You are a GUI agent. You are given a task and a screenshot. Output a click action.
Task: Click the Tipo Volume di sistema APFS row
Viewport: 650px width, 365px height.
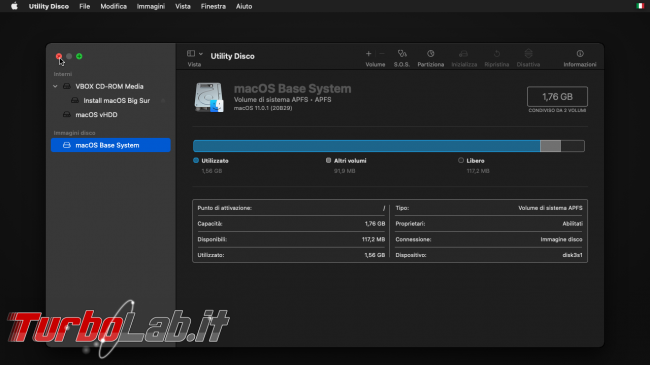tap(489, 208)
